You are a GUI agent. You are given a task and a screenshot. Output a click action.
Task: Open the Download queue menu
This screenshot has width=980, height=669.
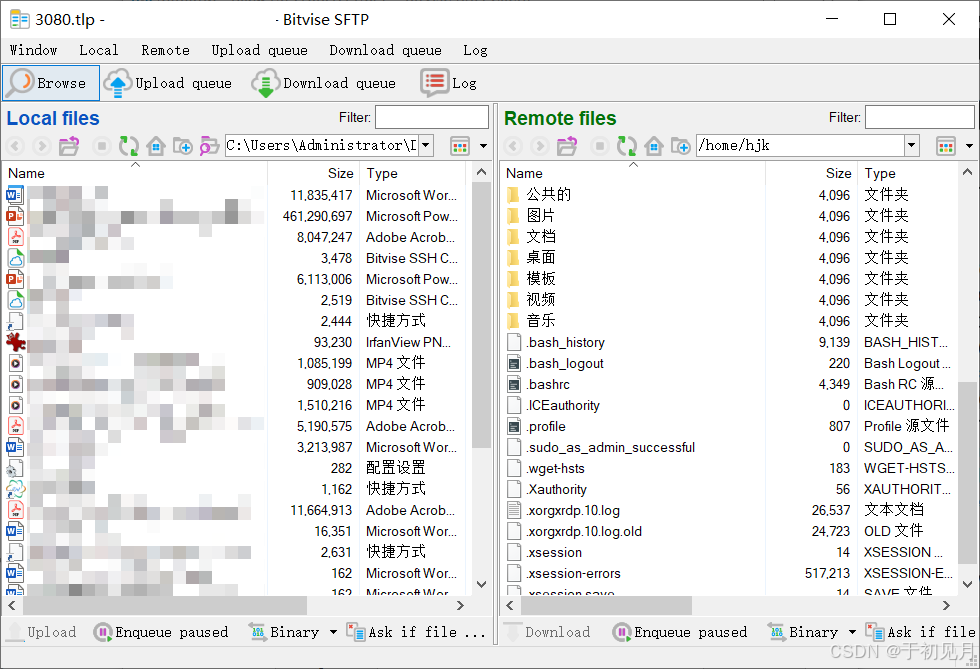point(385,50)
